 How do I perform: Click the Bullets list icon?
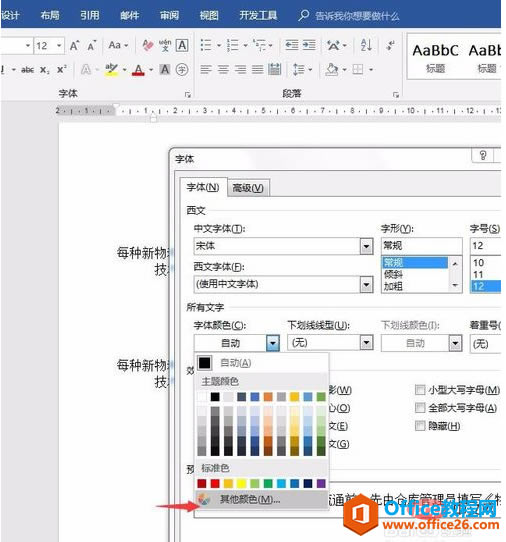tap(206, 45)
